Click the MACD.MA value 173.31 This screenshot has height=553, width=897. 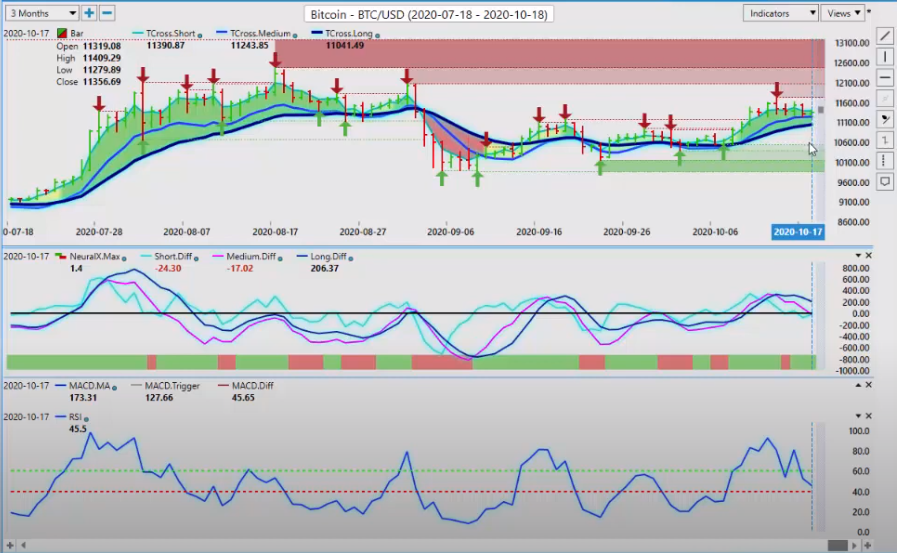(x=83, y=397)
